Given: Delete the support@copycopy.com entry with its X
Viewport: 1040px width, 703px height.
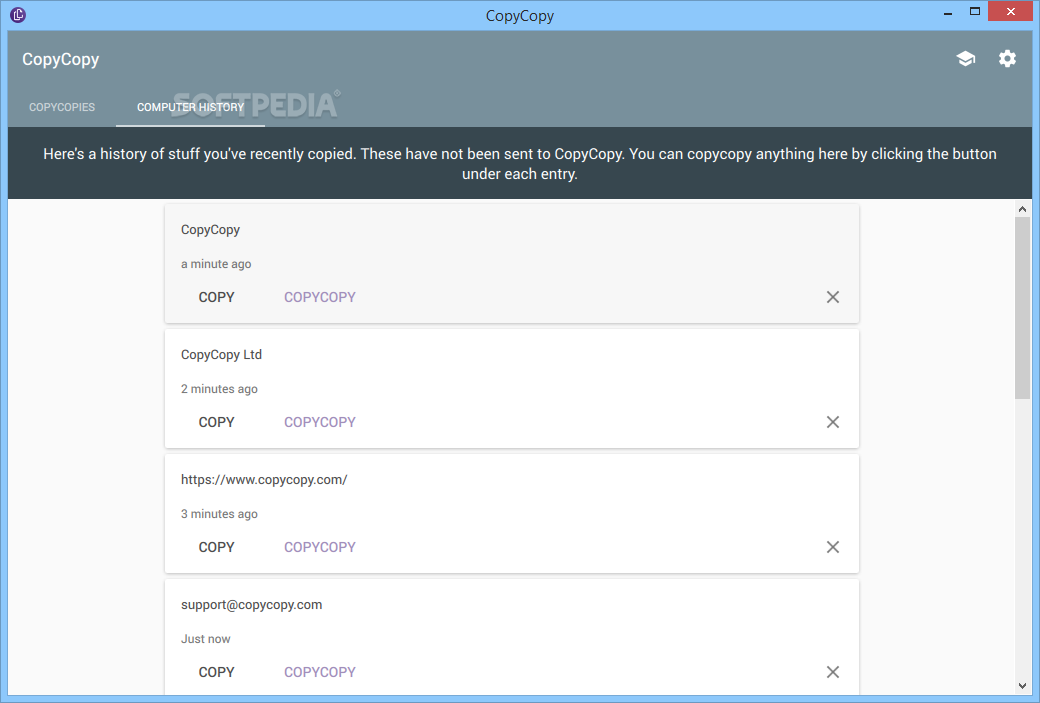Looking at the screenshot, I should 832,672.
